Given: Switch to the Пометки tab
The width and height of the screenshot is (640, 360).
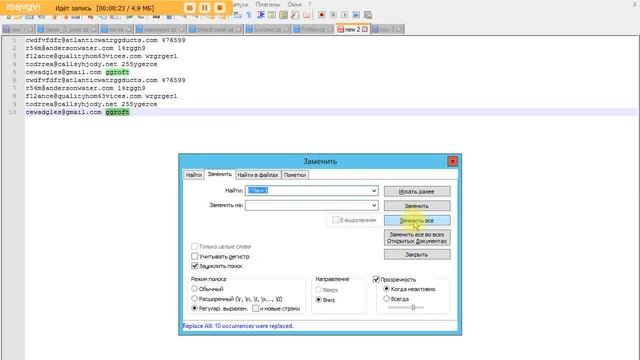Looking at the screenshot, I should 295,175.
